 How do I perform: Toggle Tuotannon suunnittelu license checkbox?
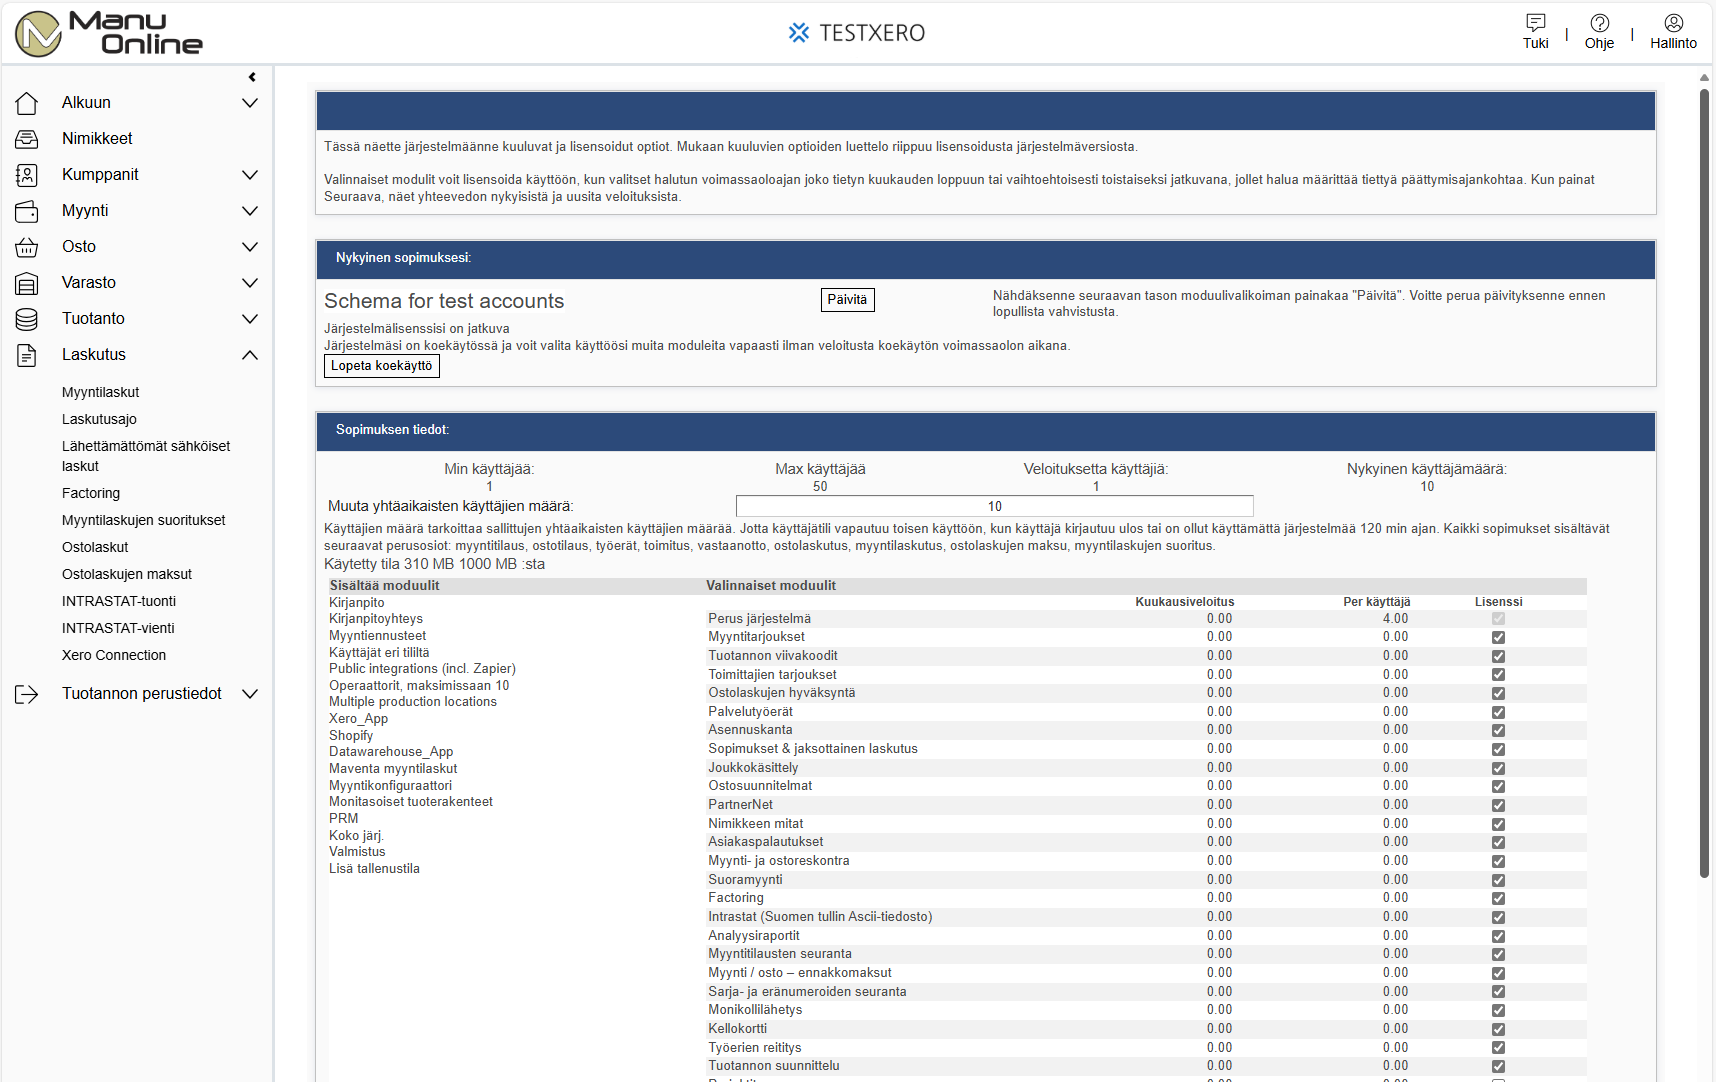(x=1498, y=1066)
